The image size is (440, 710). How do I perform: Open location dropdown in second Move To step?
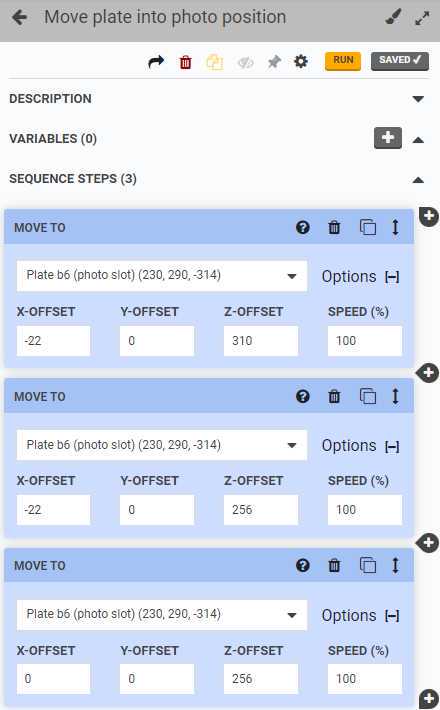pos(162,445)
